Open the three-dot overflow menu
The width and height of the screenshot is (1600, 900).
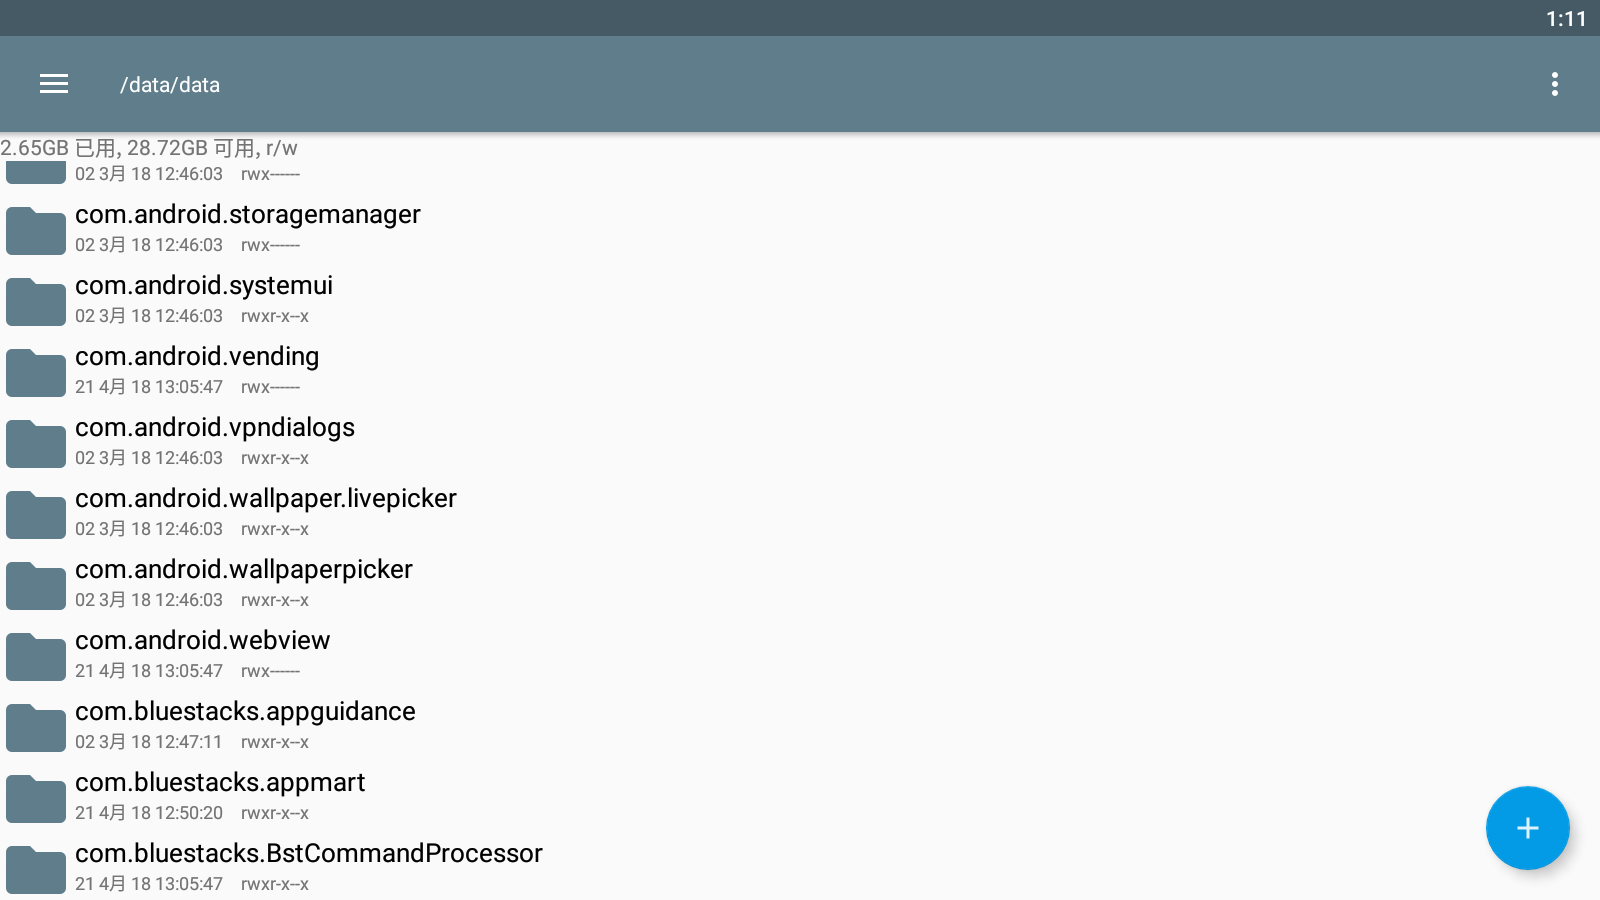coord(1554,84)
